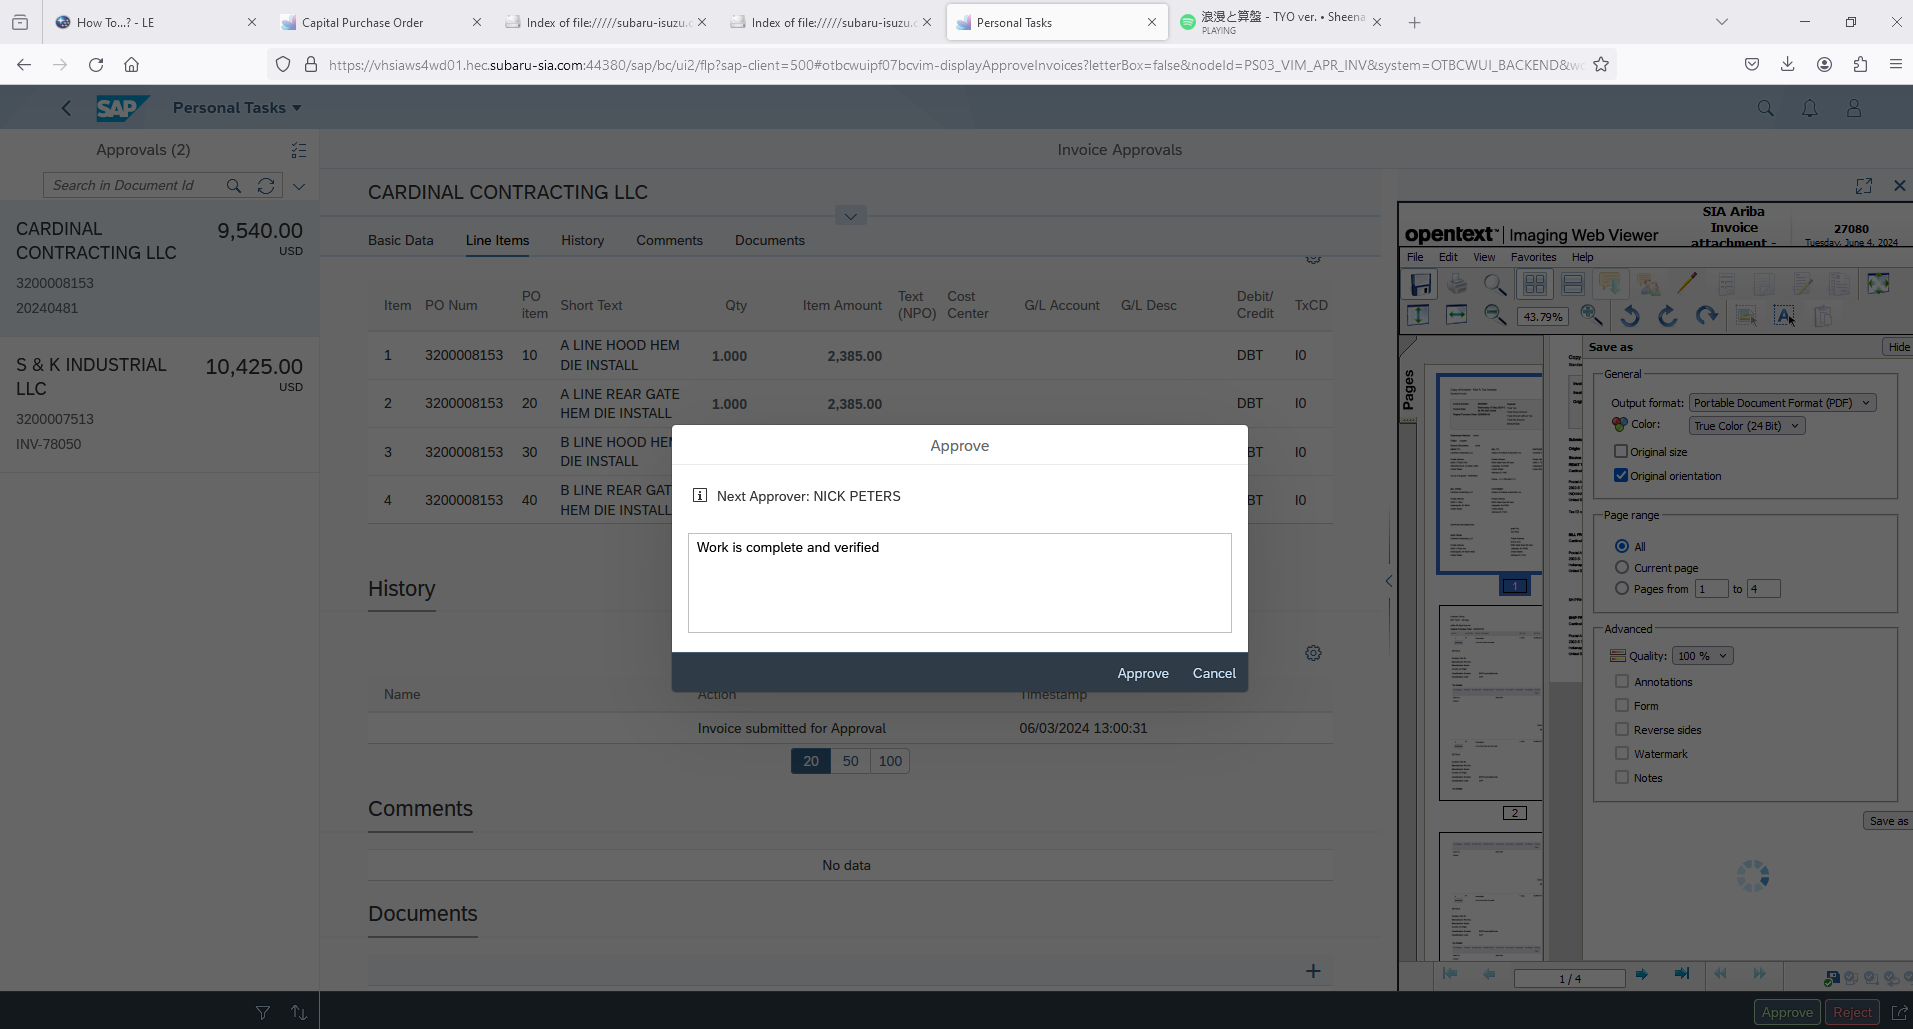The height and width of the screenshot is (1029, 1913).
Task: Click the refresh icon beside document search
Action: (x=266, y=186)
